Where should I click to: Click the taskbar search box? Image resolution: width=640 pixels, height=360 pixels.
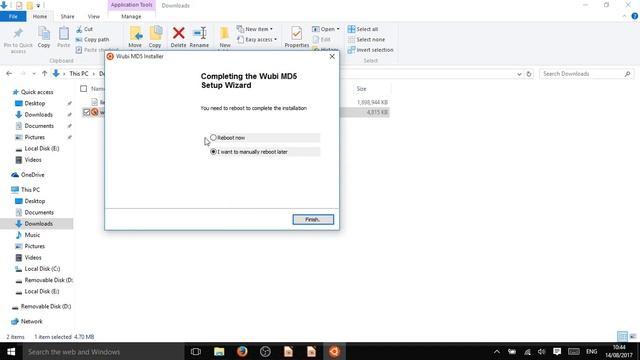coord(103,351)
